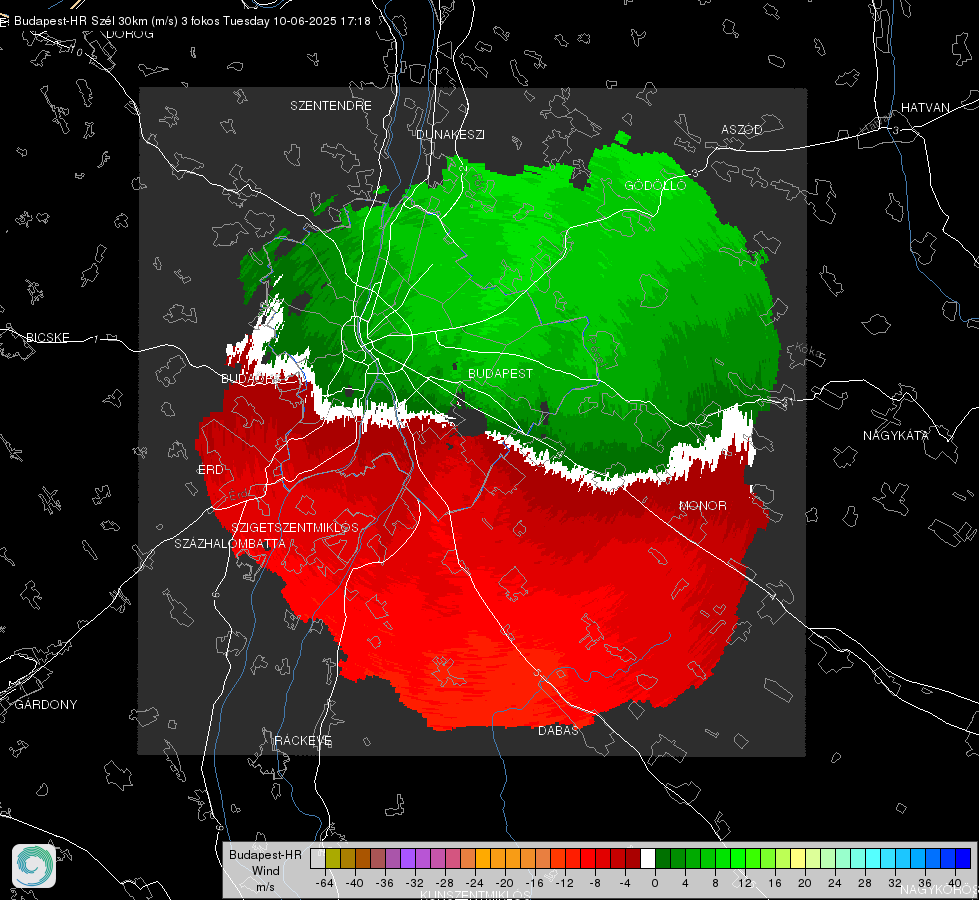Click the SZIGETSZENTMIKLÓS city label
979x900 pixels.
pos(295,528)
